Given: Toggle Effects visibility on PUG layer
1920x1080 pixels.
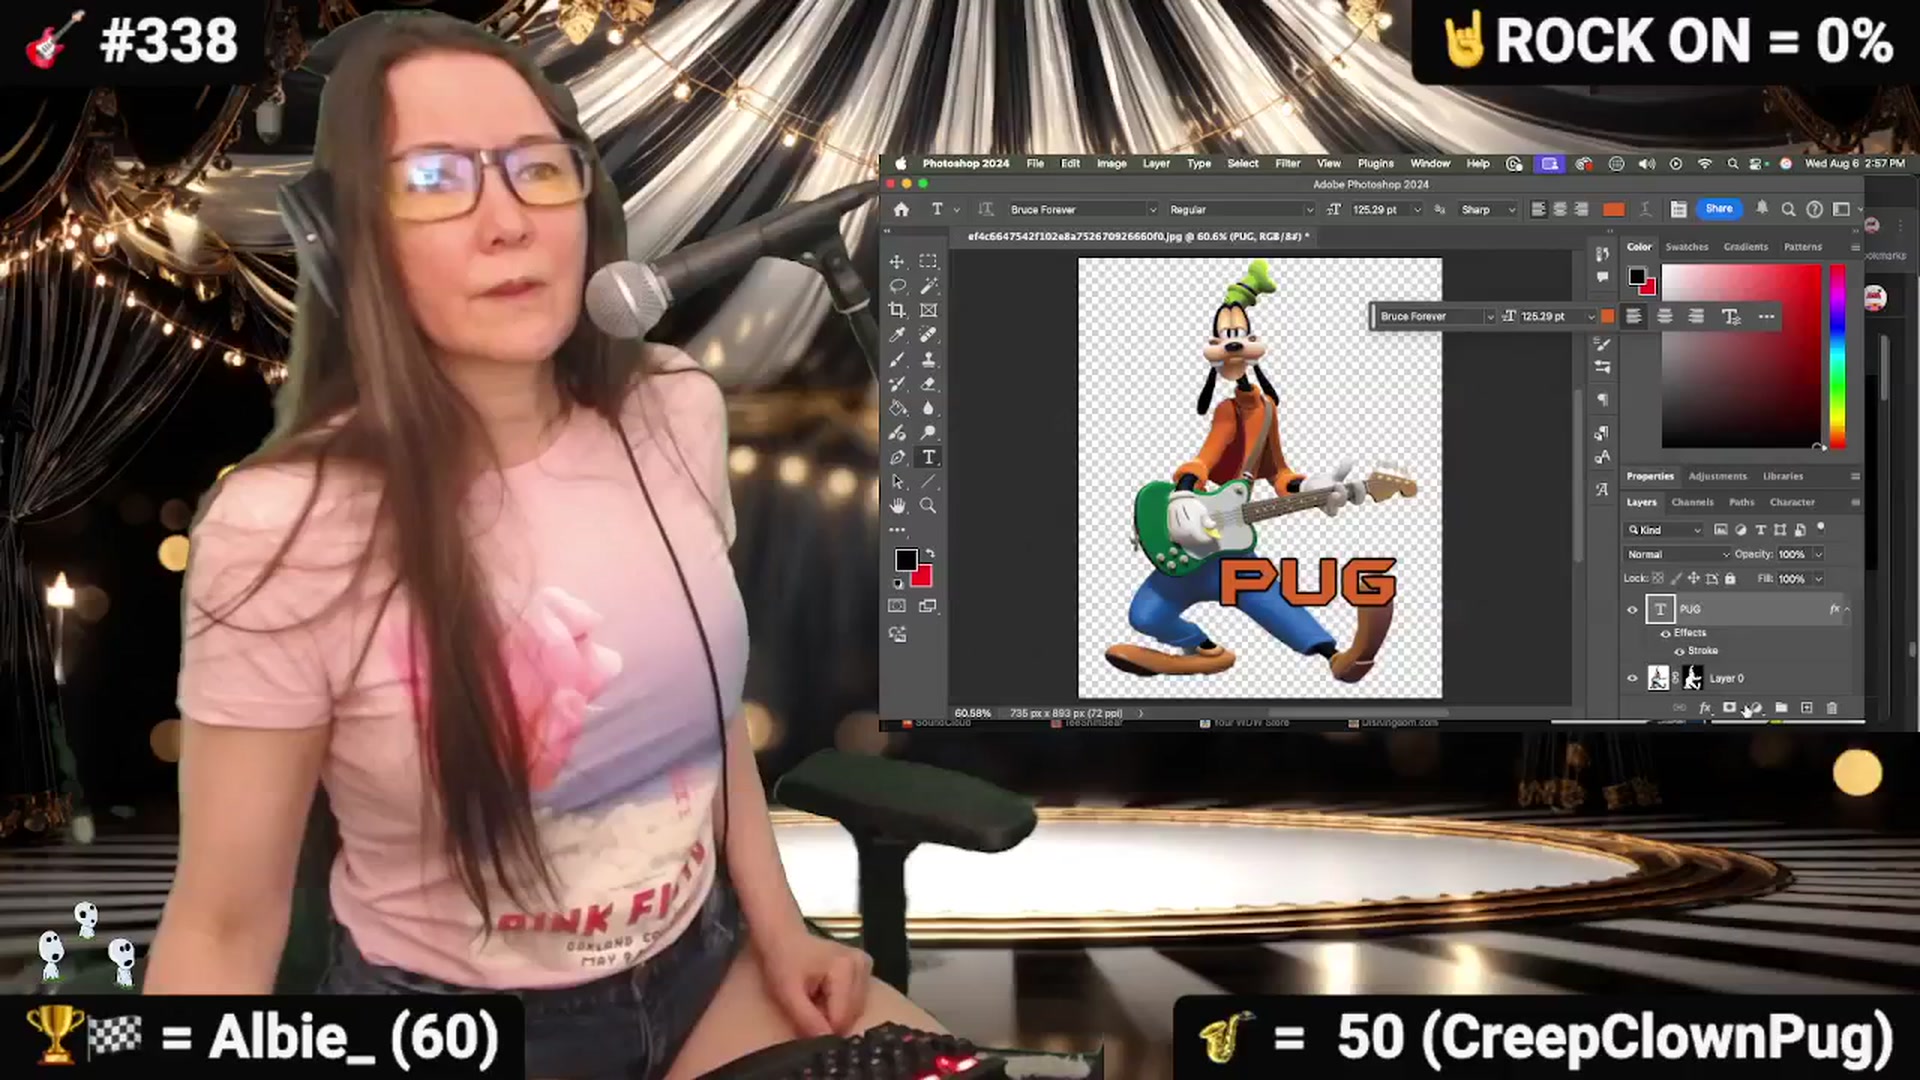Looking at the screenshot, I should pyautogui.click(x=1665, y=633).
